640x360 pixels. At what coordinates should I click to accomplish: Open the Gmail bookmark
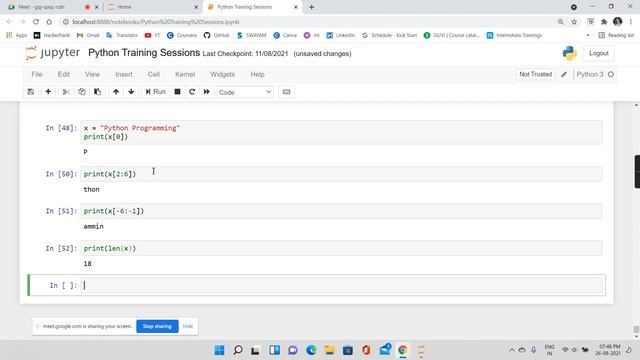pos(88,36)
